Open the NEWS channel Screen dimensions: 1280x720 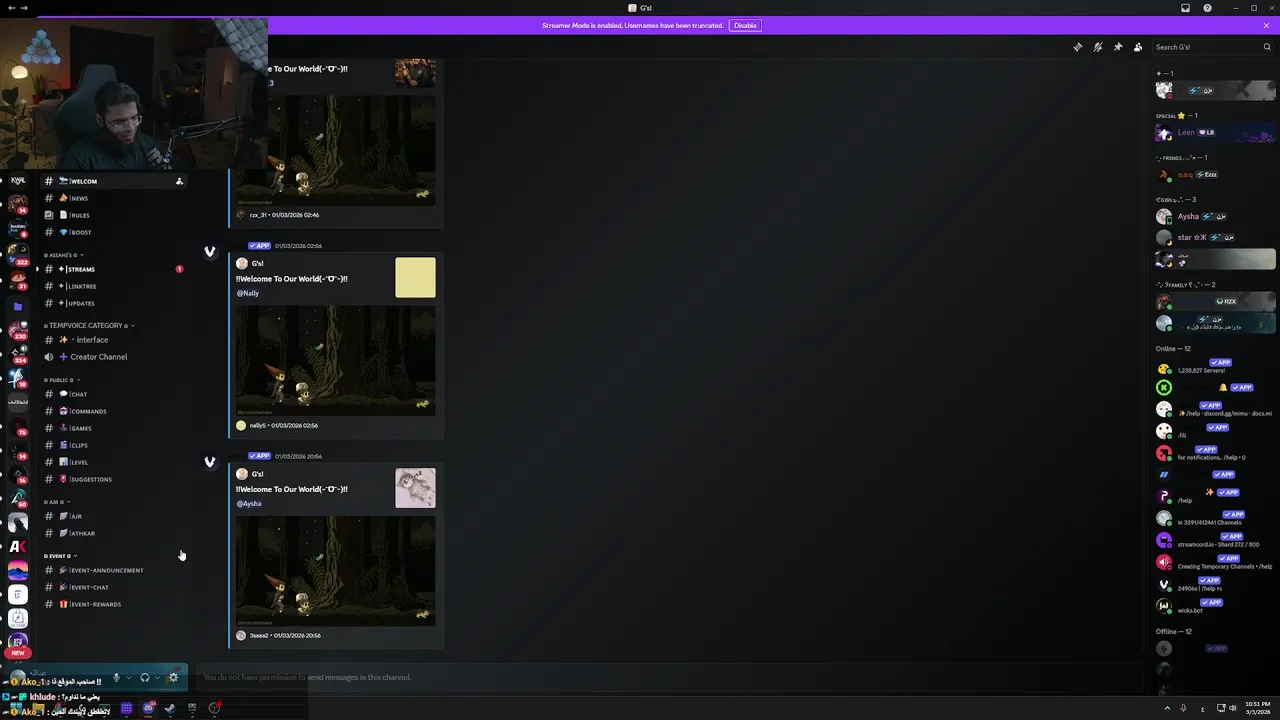pyautogui.click(x=113, y=198)
